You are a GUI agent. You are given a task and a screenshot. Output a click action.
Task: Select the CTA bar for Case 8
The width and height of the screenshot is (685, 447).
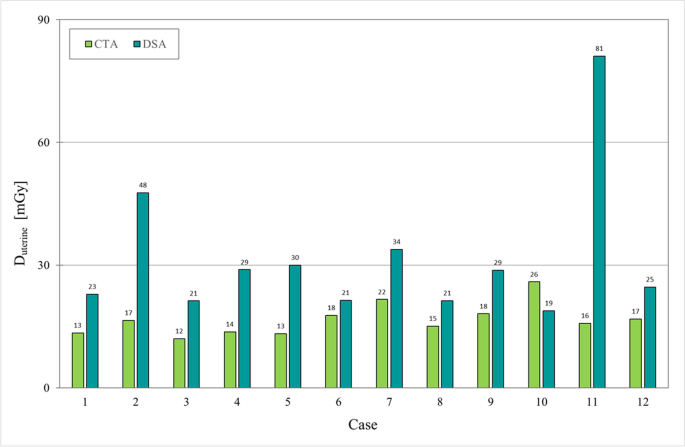tap(432, 357)
